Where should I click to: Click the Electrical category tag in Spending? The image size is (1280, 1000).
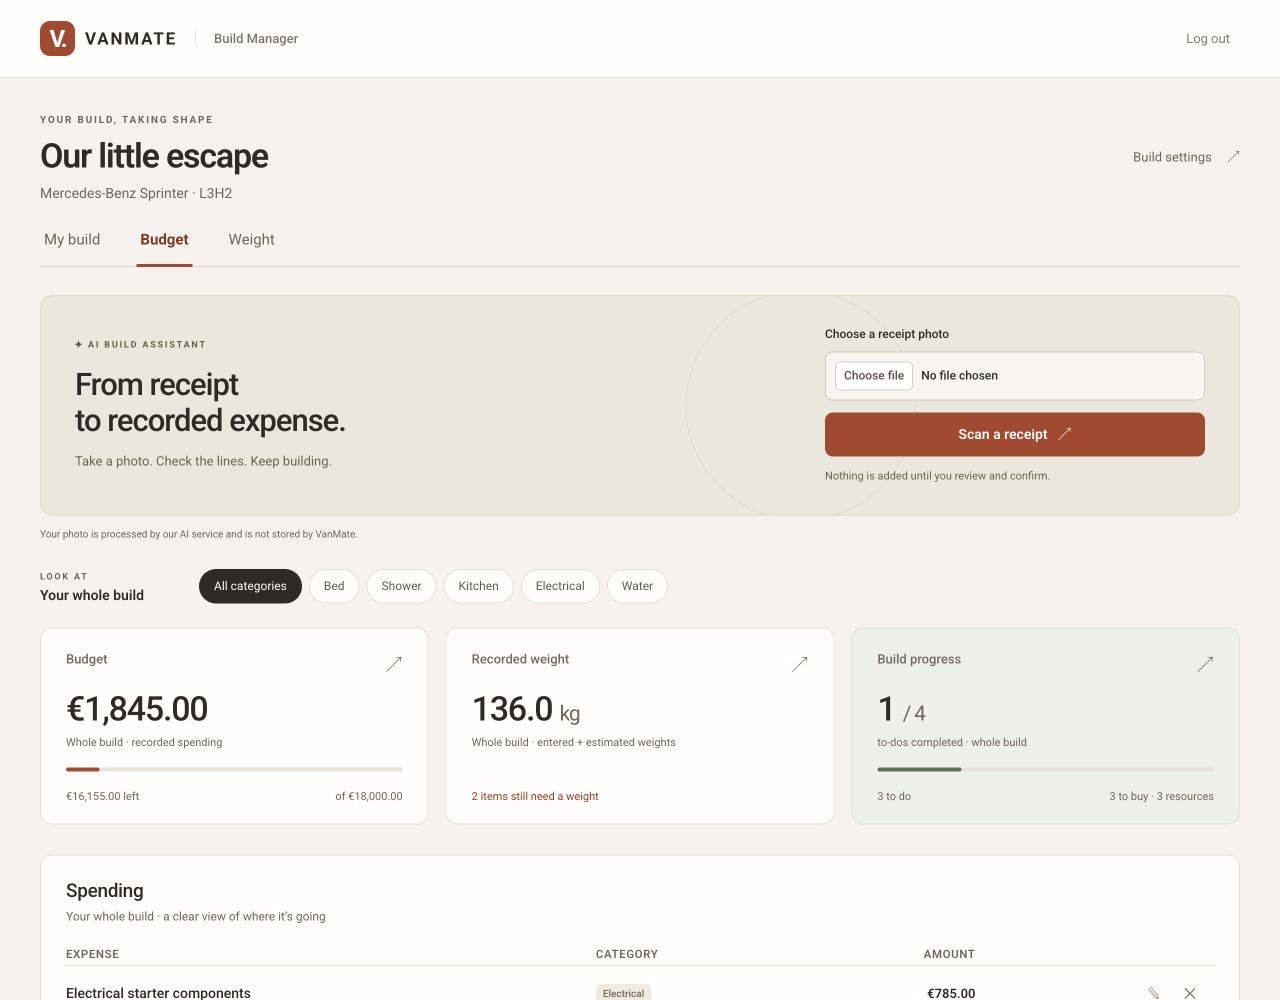point(623,993)
